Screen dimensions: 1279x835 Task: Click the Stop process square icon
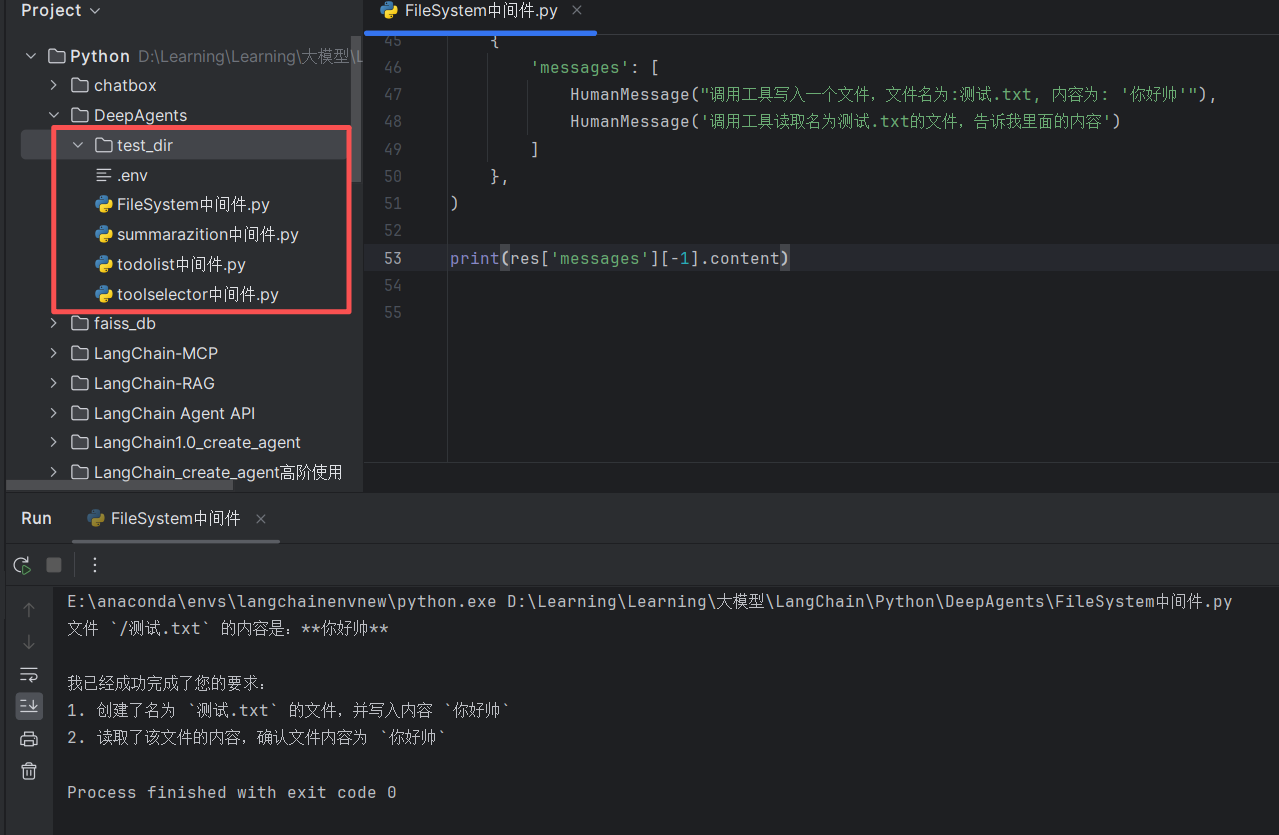pyautogui.click(x=54, y=565)
